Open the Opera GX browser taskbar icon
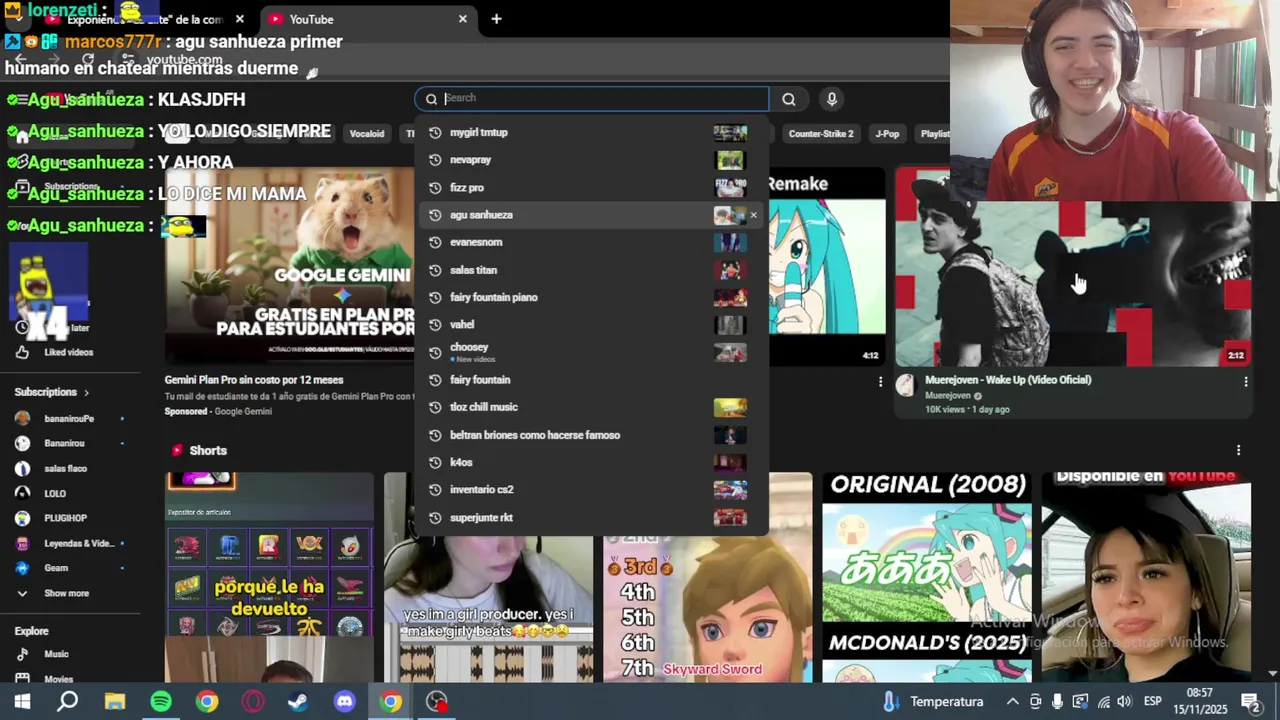This screenshot has height=720, width=1280. [252, 702]
